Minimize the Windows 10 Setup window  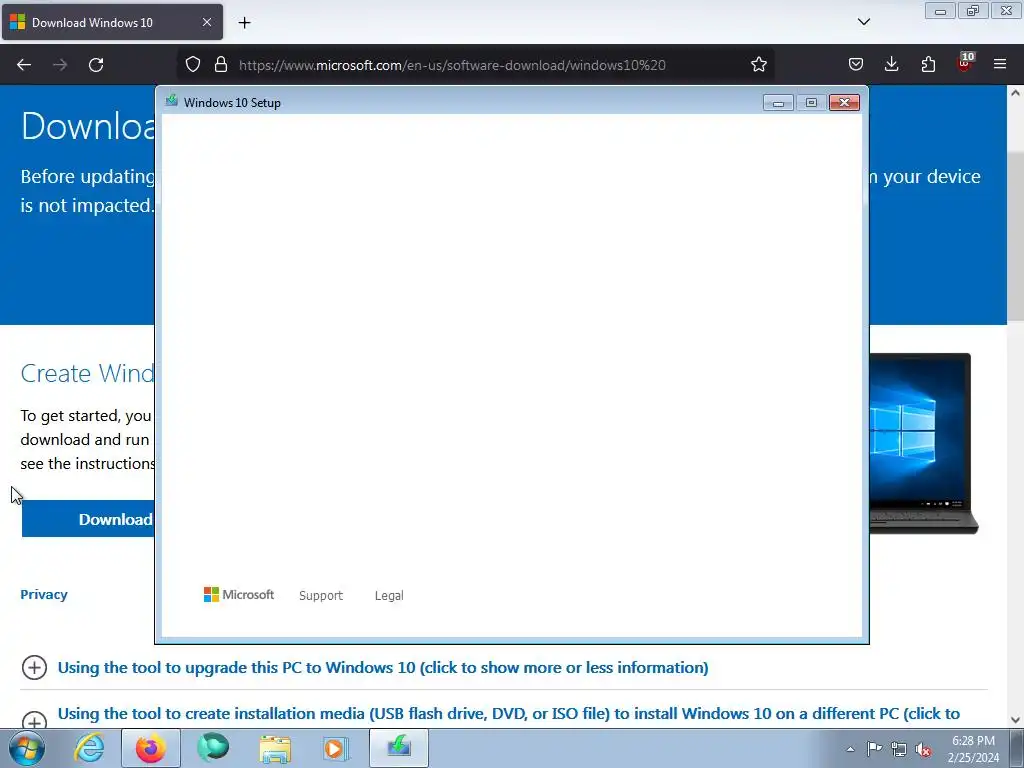click(x=778, y=103)
